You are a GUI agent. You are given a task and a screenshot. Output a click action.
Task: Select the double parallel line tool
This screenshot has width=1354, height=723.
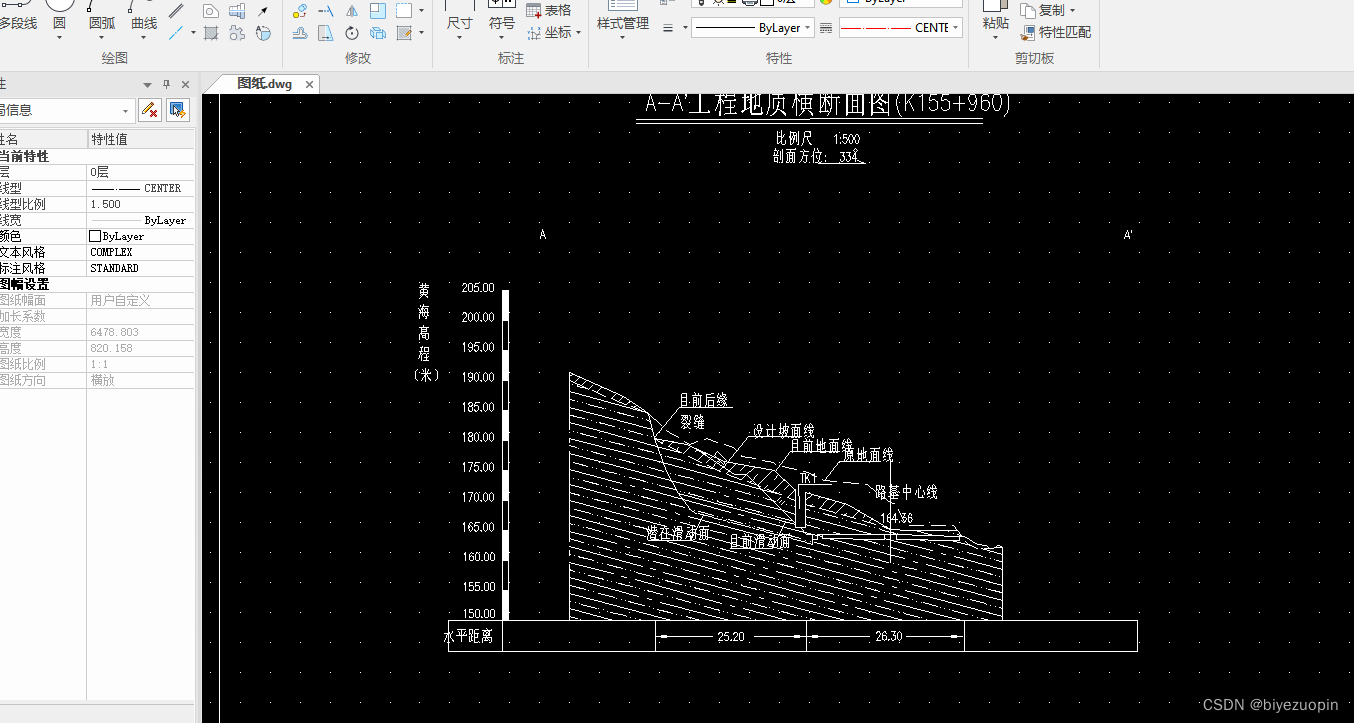(176, 10)
